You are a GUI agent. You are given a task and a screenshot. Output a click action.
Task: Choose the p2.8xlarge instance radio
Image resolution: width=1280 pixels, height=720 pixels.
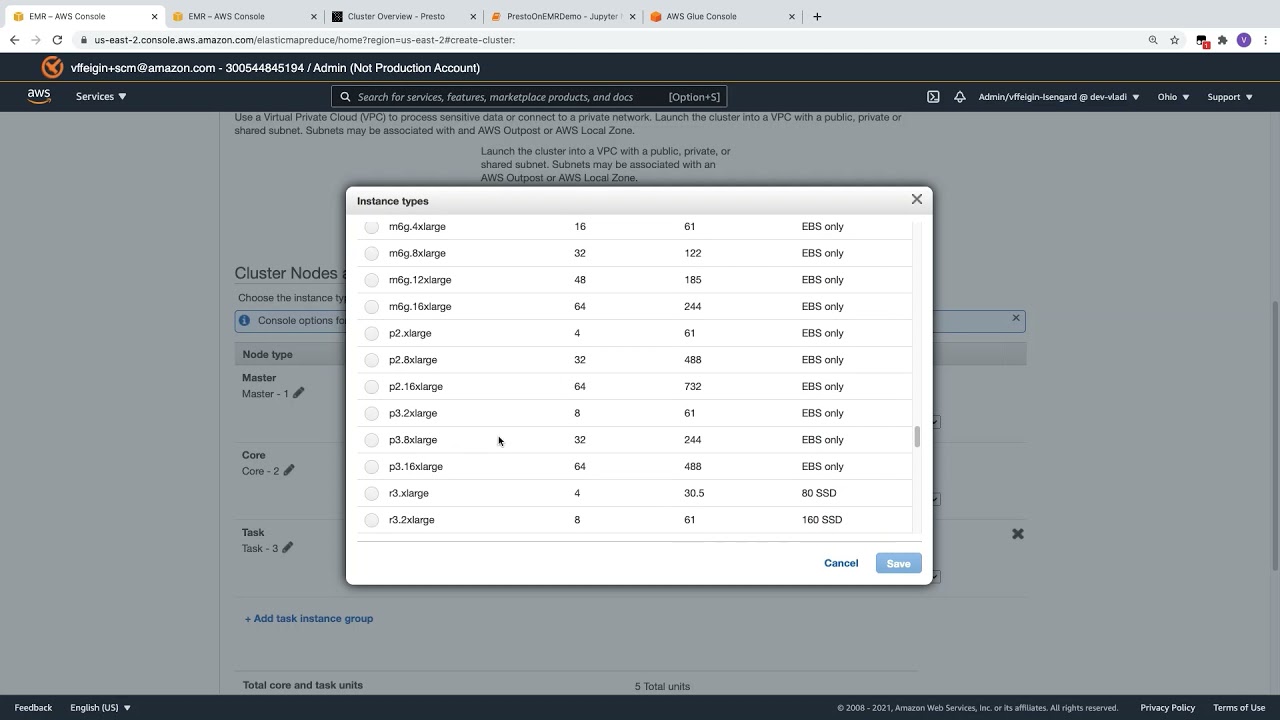pyautogui.click(x=372, y=360)
